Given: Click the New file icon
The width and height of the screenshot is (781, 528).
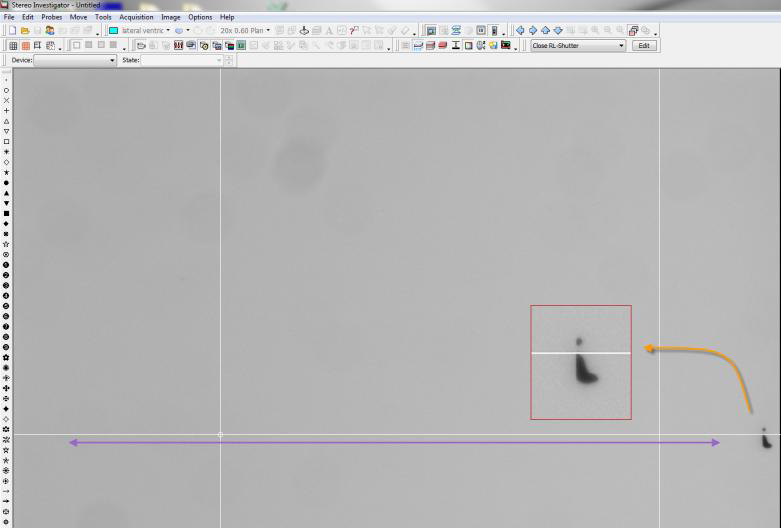Looking at the screenshot, I should tap(10, 31).
